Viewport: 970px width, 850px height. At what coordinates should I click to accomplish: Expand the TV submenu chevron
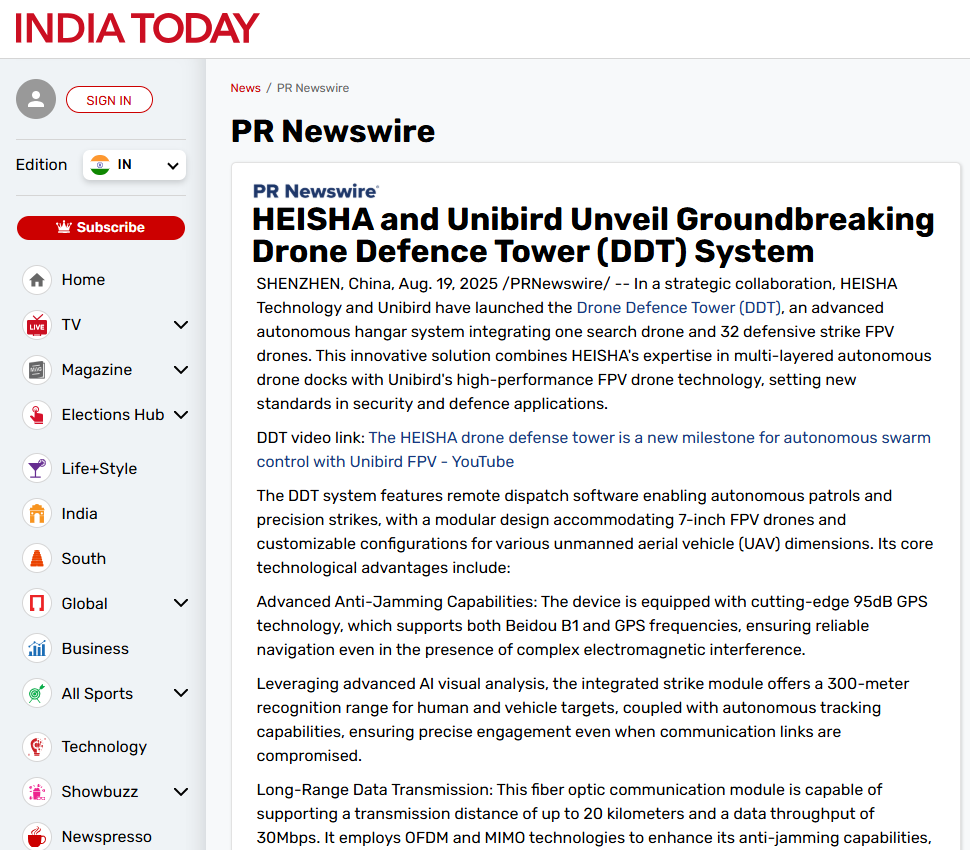click(181, 325)
